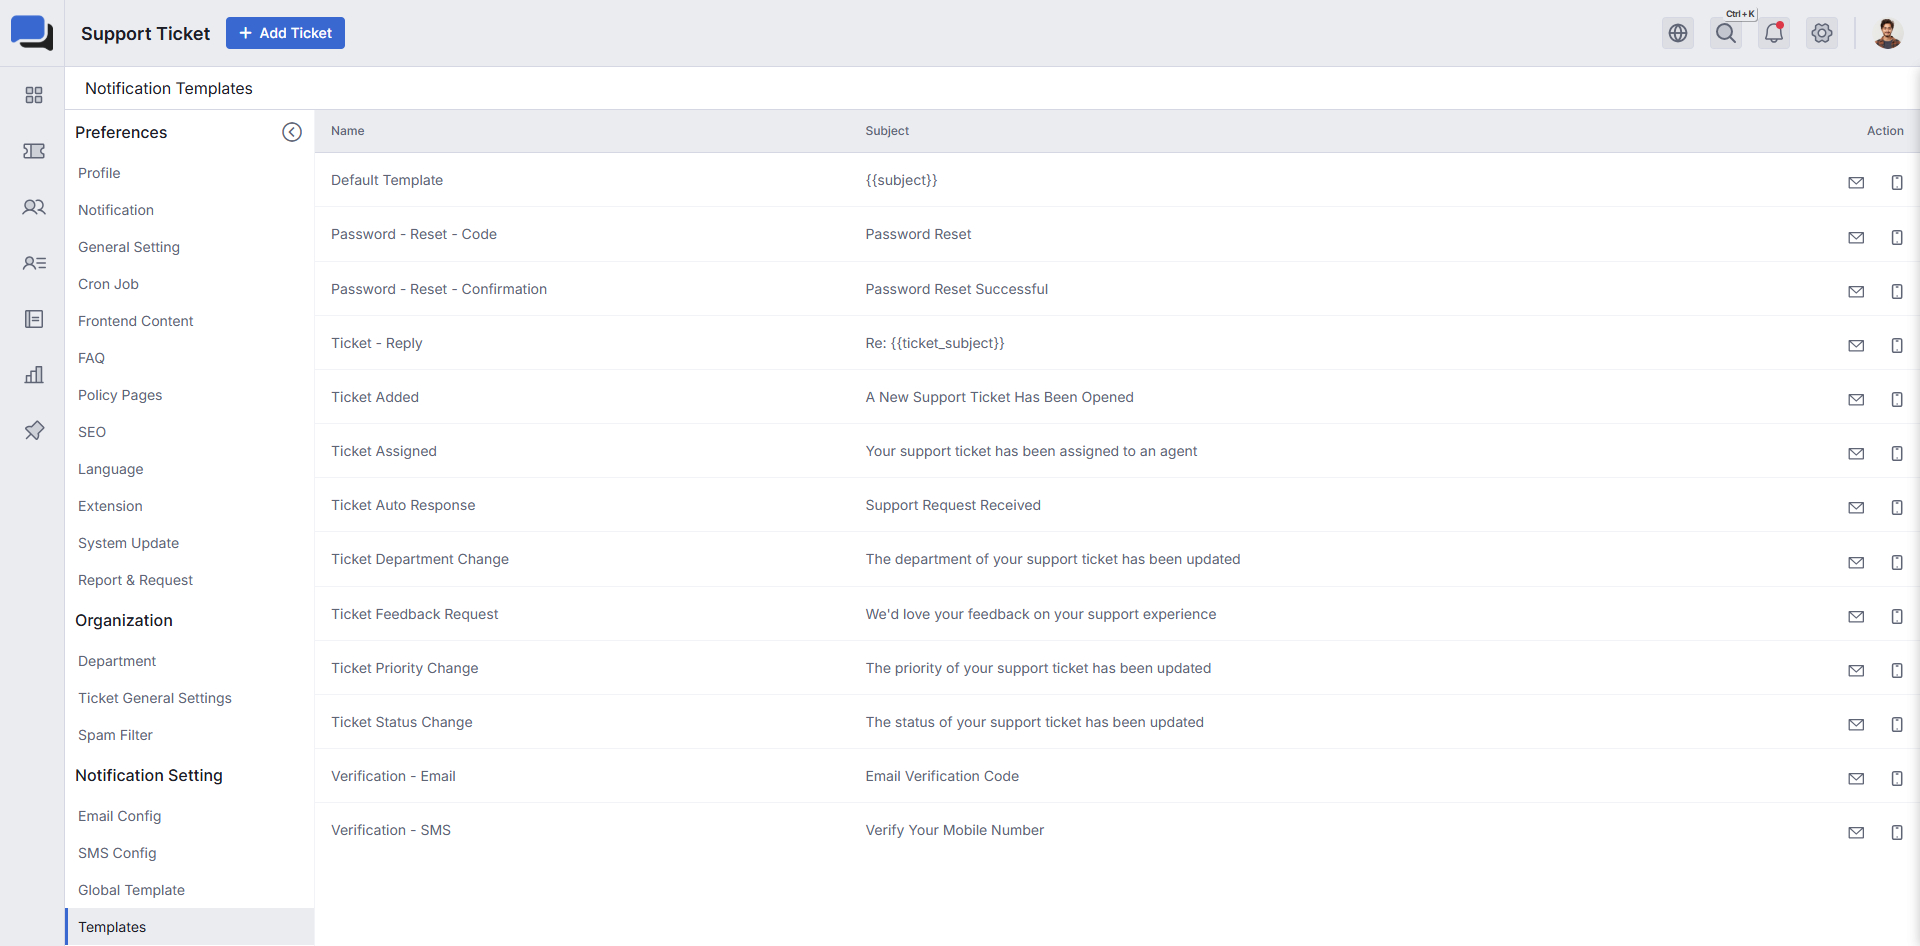Edit email template for Verification - SMS
The height and width of the screenshot is (946, 1920).
point(1856,832)
